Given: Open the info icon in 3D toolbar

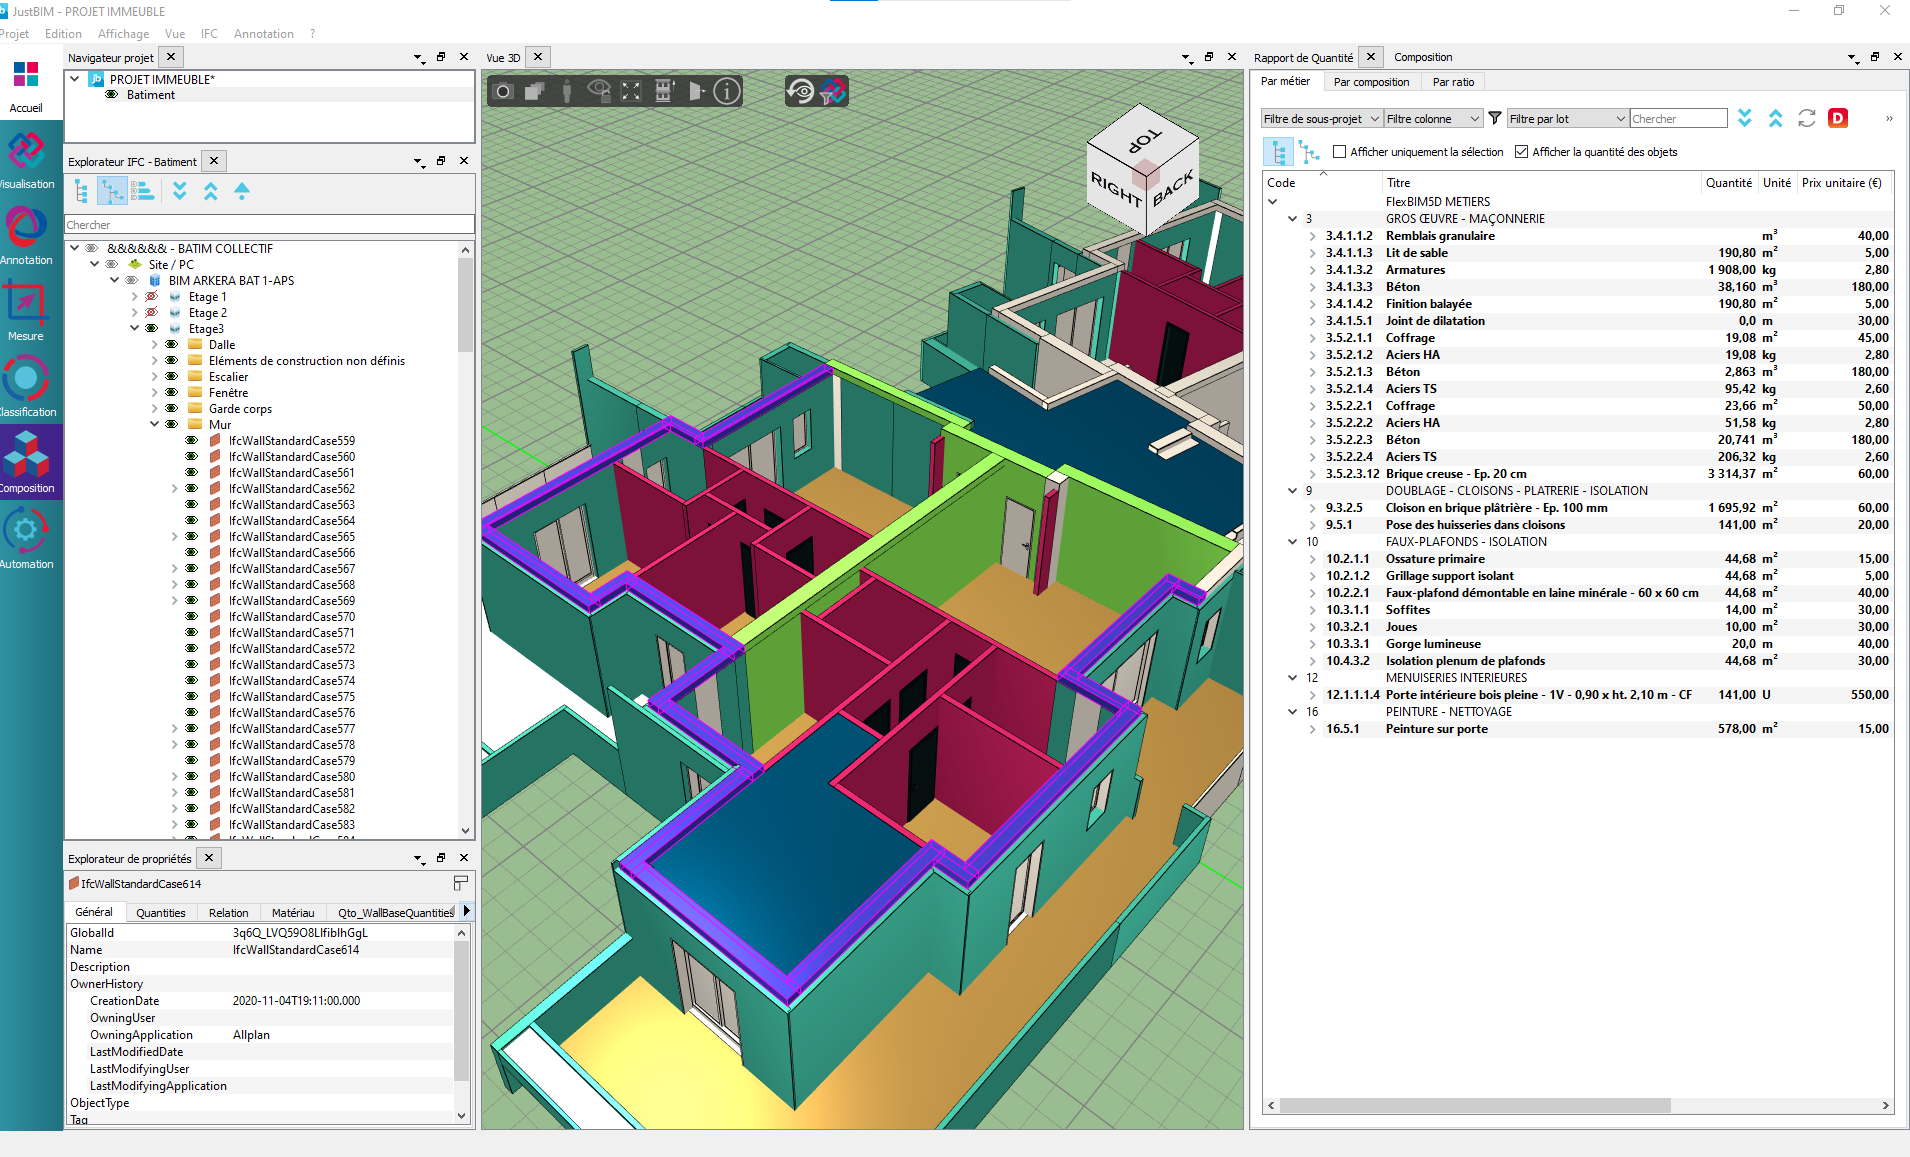Looking at the screenshot, I should coord(727,92).
